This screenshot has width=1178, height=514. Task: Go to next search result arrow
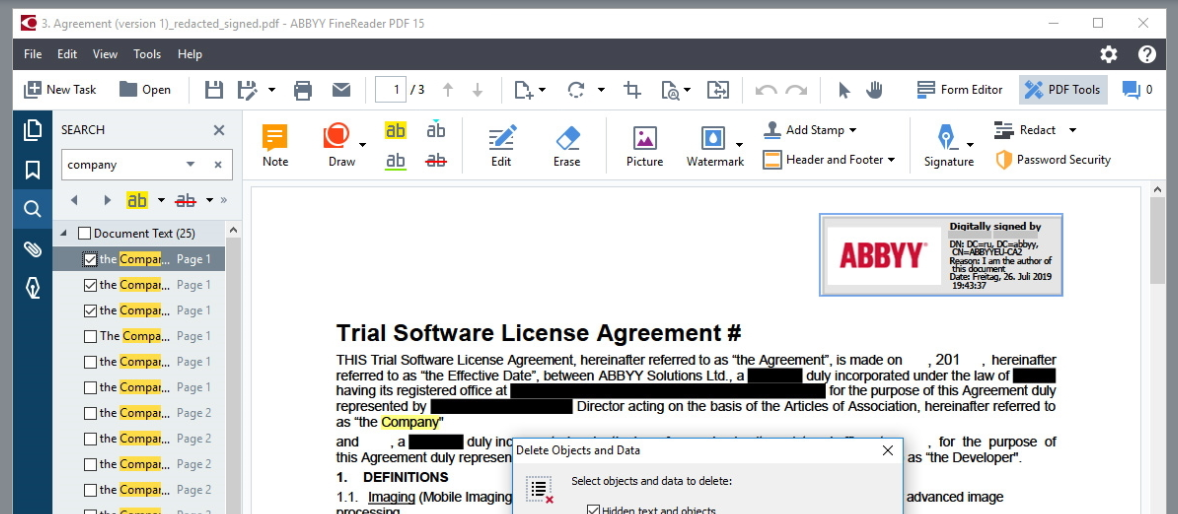pyautogui.click(x=107, y=200)
